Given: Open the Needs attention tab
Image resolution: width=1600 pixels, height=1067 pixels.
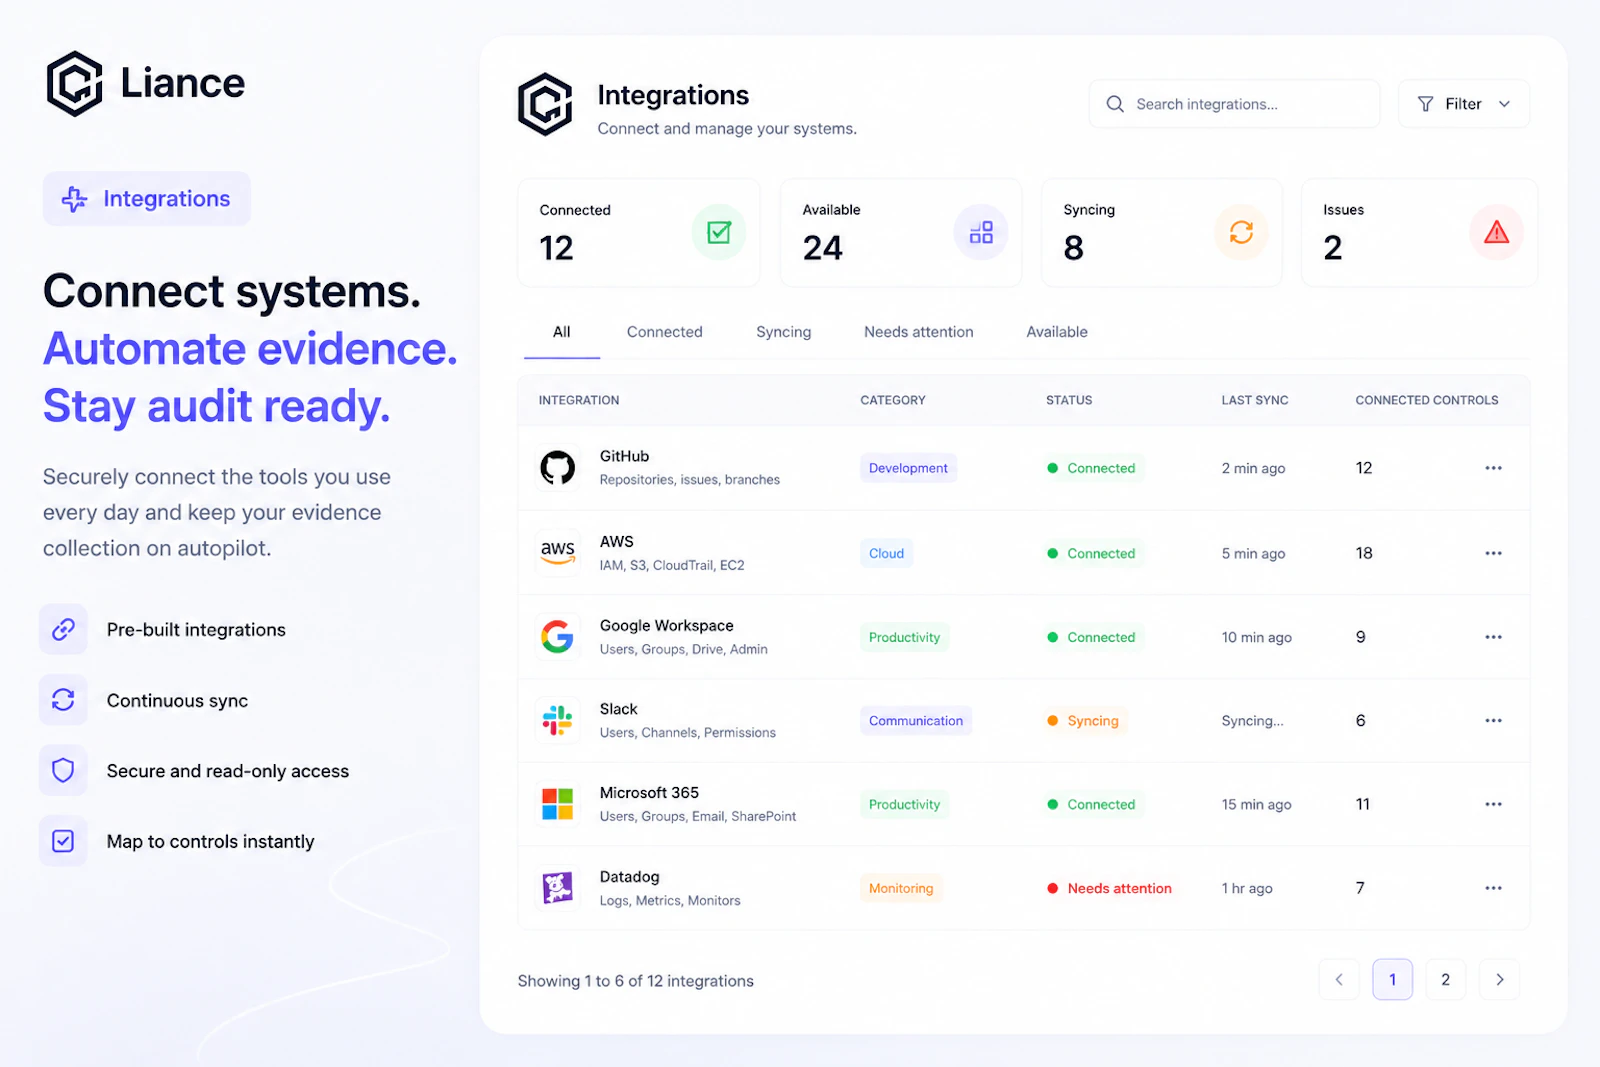Looking at the screenshot, I should [919, 332].
